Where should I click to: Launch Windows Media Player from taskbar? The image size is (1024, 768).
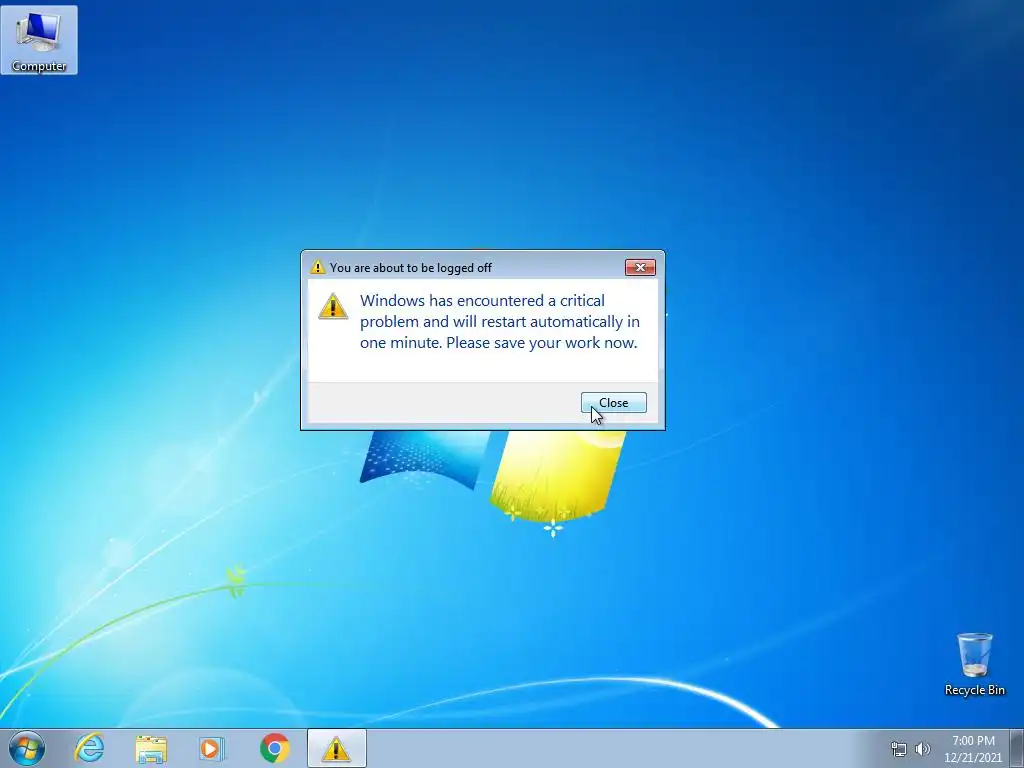coord(212,748)
